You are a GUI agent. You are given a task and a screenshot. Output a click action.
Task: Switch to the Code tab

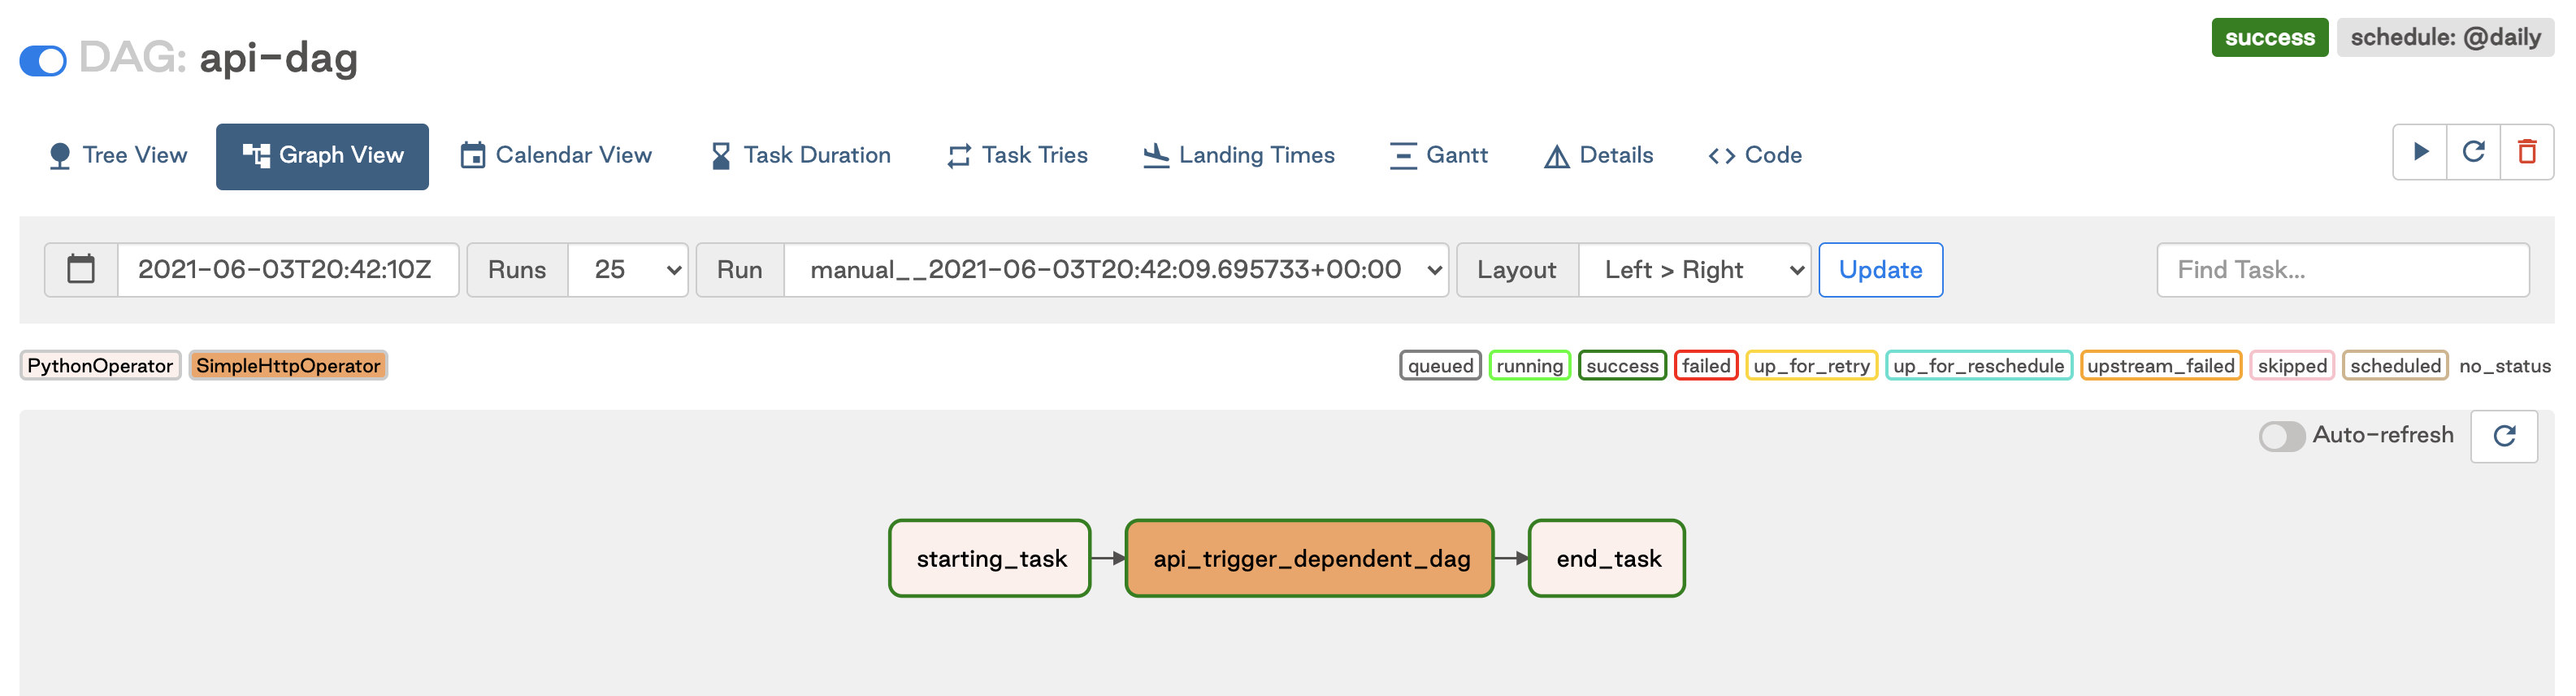click(1755, 156)
